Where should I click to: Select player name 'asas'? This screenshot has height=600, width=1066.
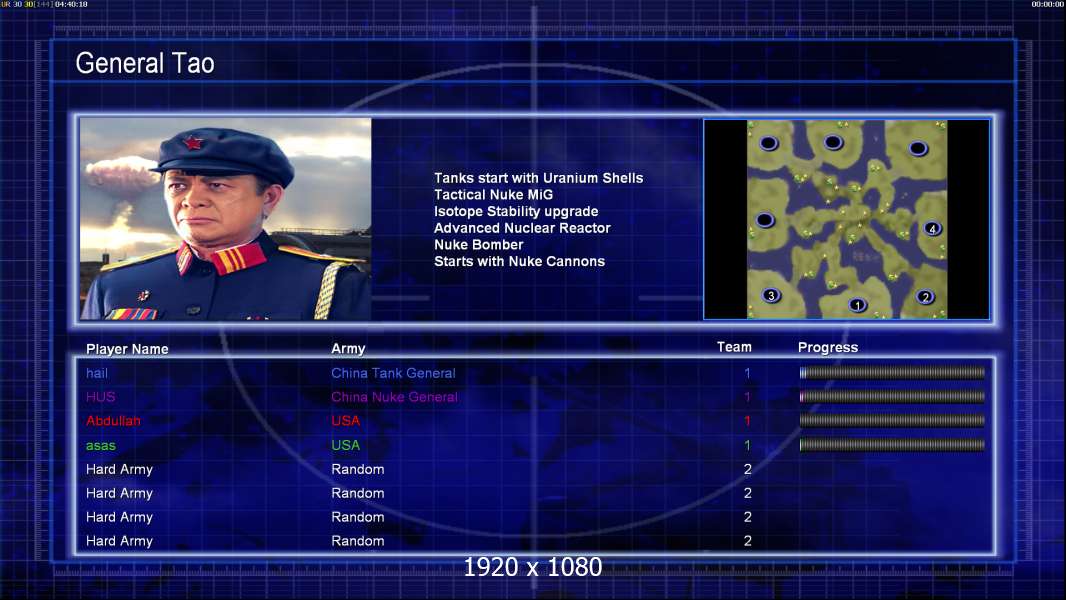101,446
